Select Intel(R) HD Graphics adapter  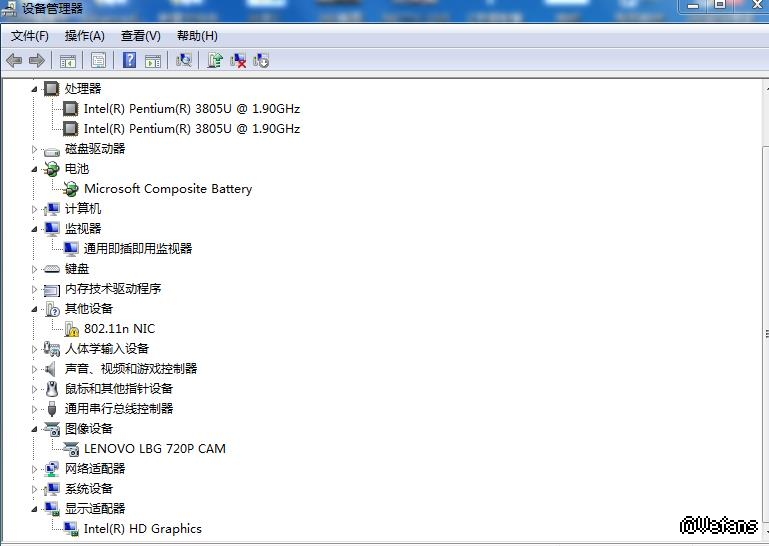tap(143, 529)
